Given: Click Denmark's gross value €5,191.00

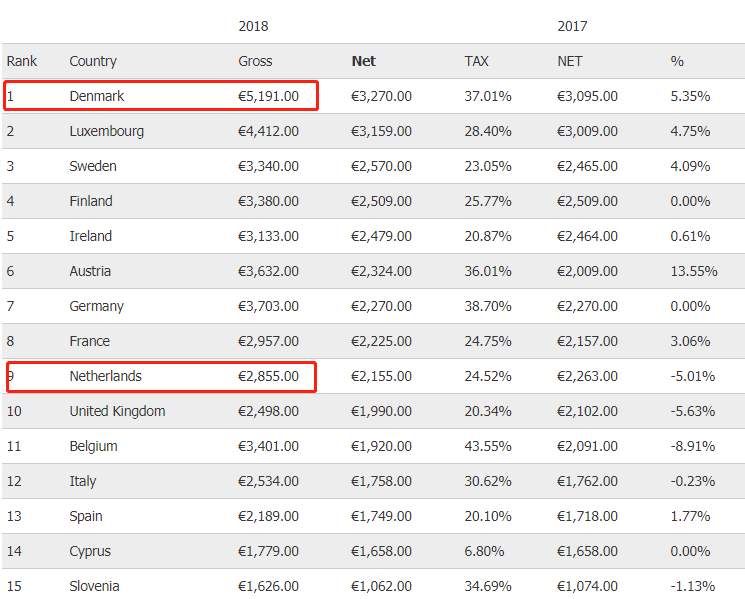Looking at the screenshot, I should pos(268,96).
